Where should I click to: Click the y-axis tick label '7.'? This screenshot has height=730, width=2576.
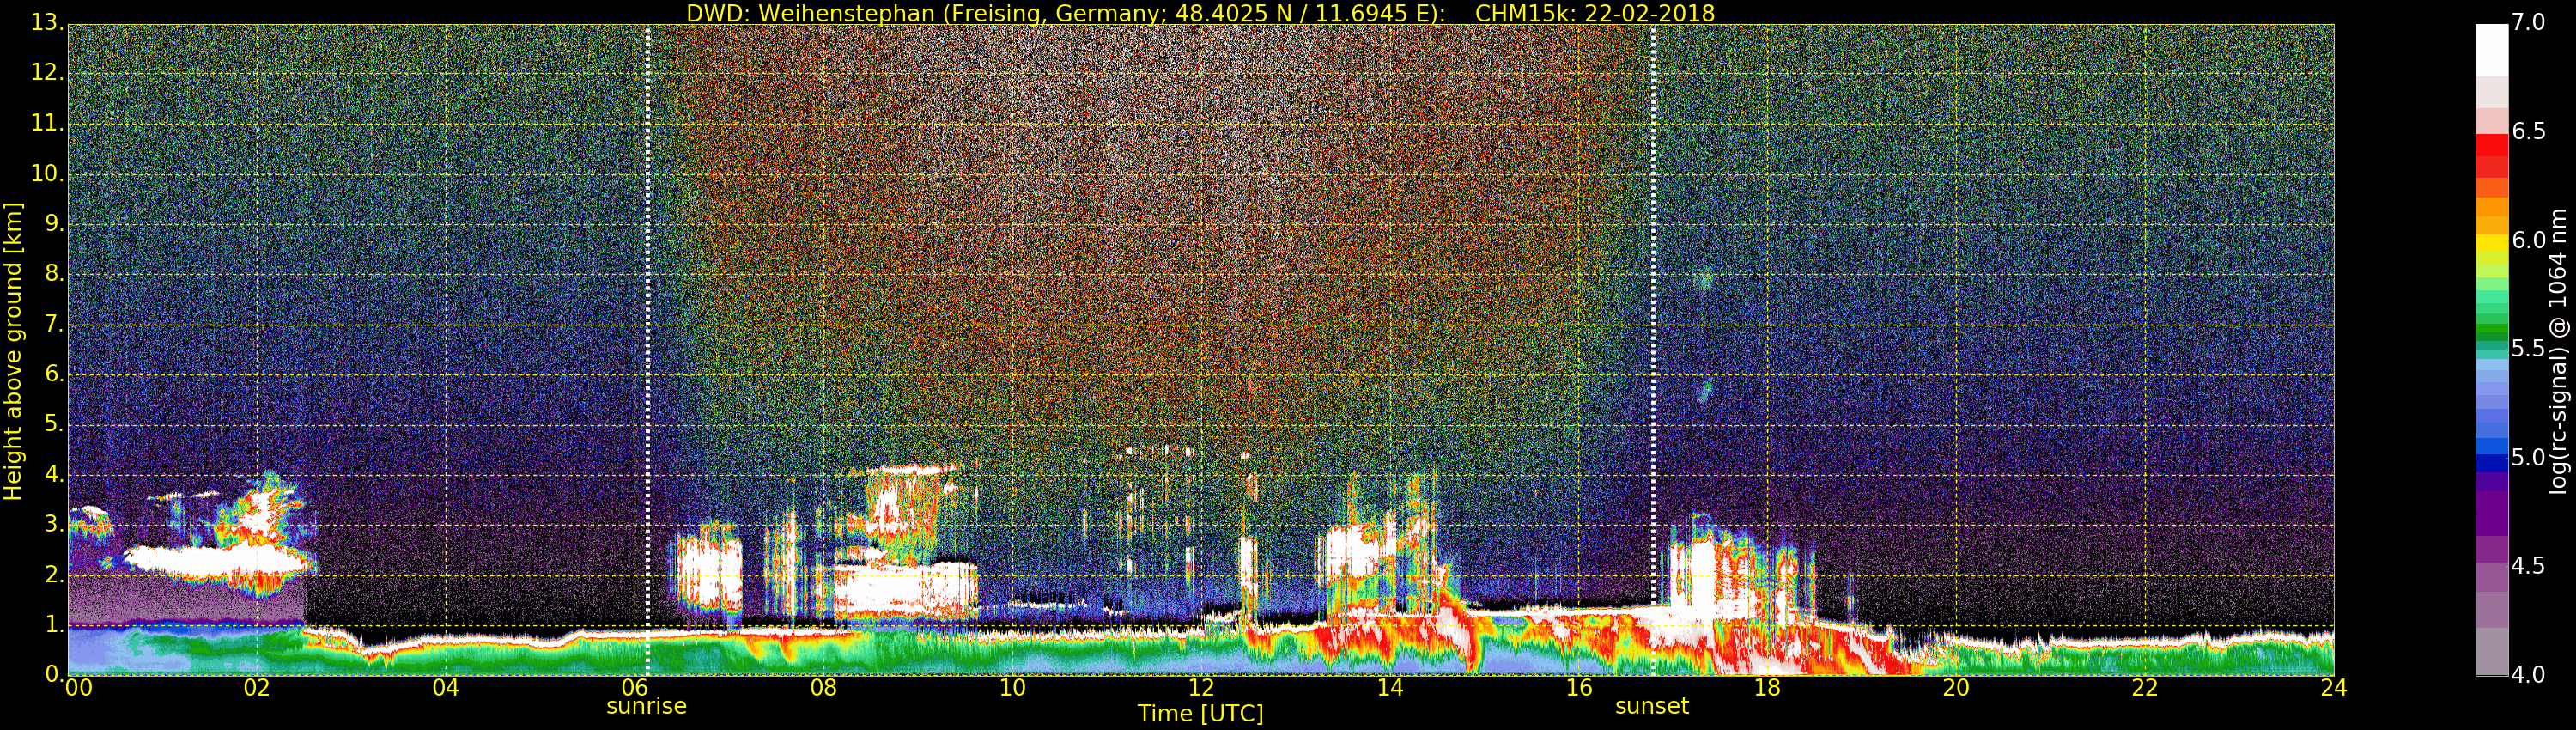[54, 324]
